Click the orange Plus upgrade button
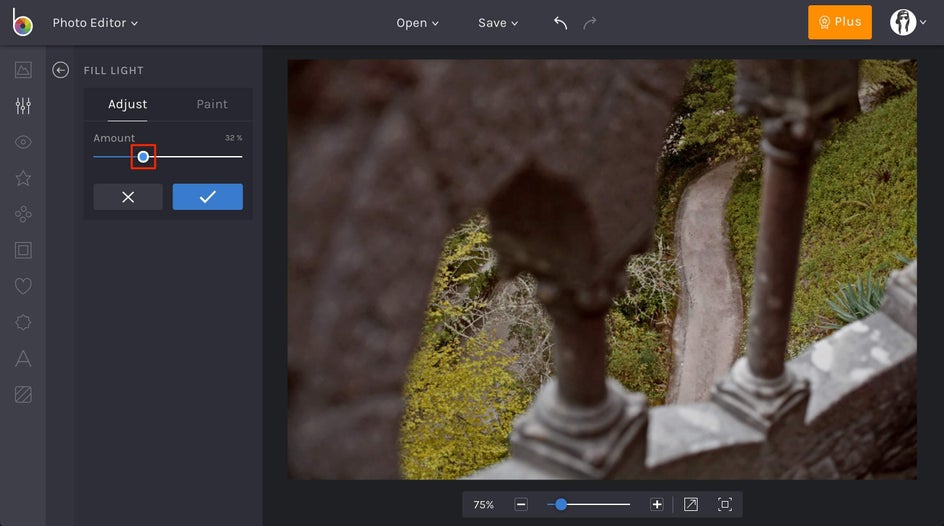This screenshot has height=526, width=944. [x=839, y=22]
